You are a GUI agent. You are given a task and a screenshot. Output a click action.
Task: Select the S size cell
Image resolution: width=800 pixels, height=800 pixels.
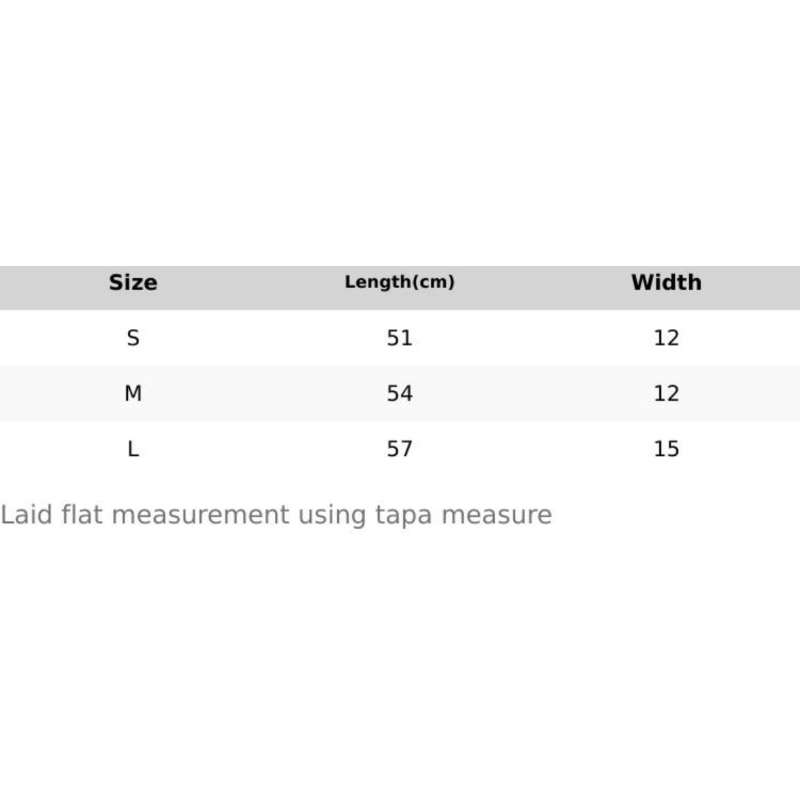coord(133,338)
